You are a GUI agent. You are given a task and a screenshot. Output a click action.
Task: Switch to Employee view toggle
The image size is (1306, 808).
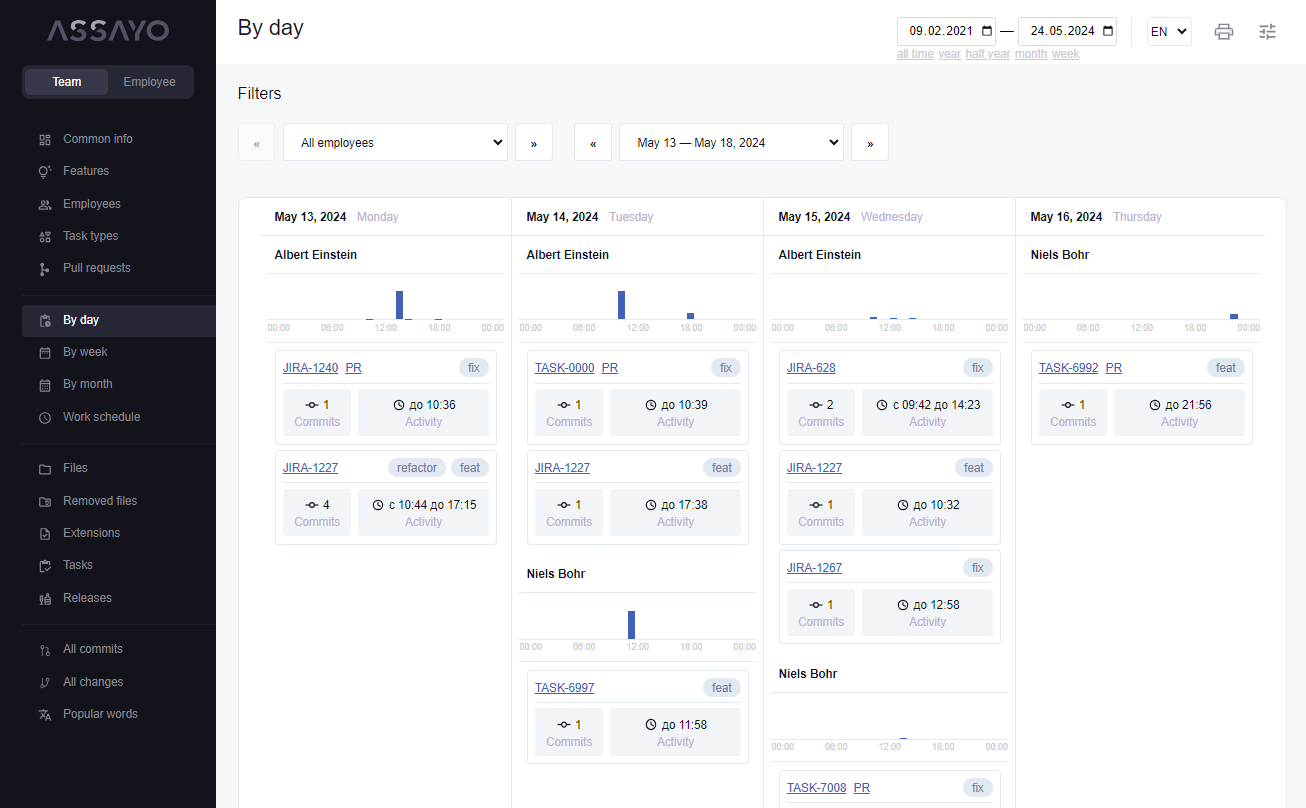click(x=149, y=82)
